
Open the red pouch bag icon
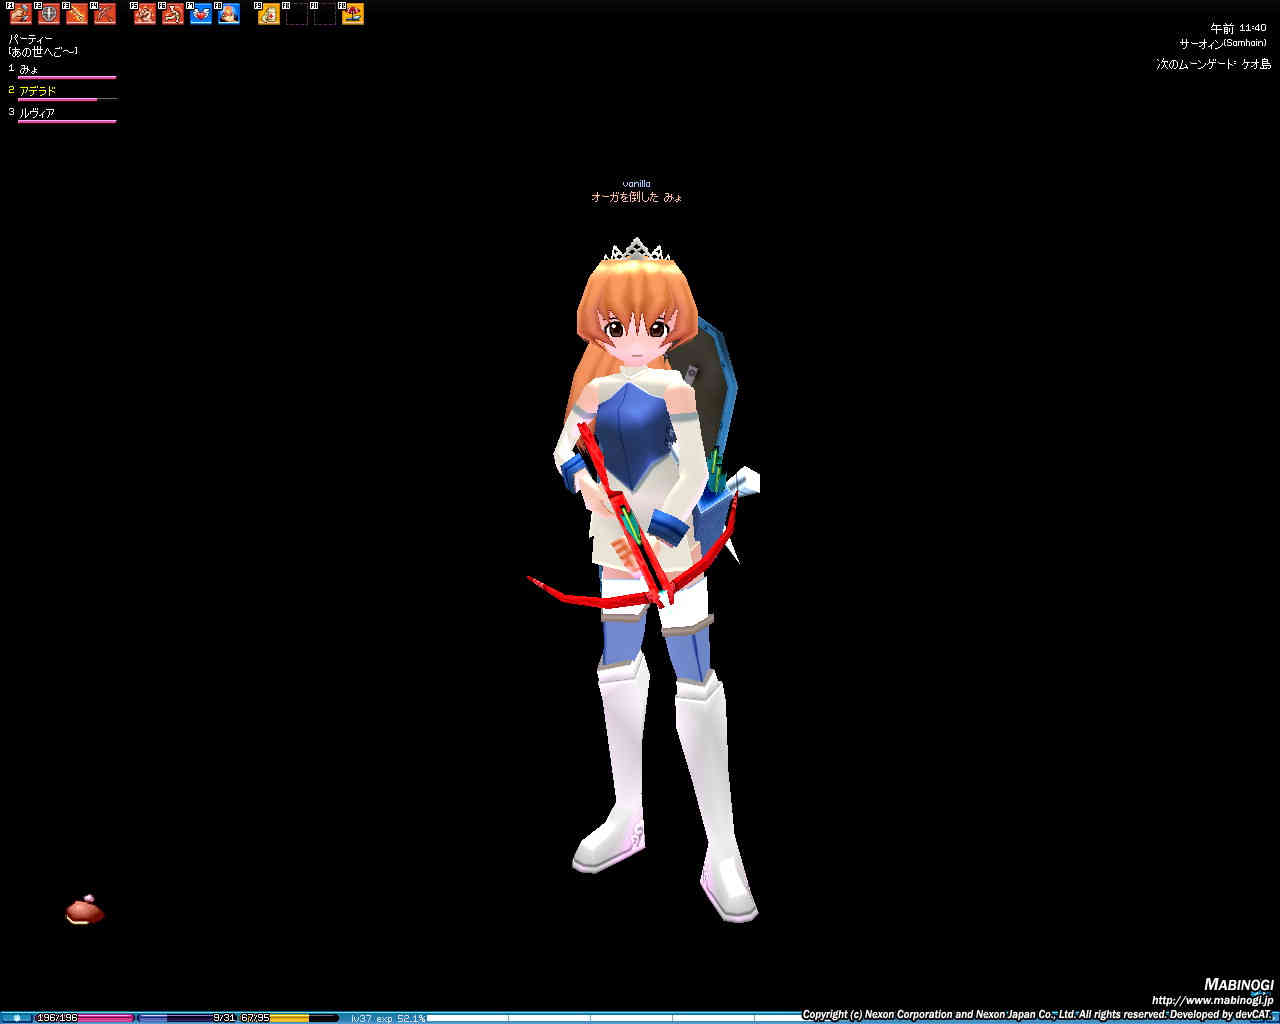pyautogui.click(x=85, y=910)
